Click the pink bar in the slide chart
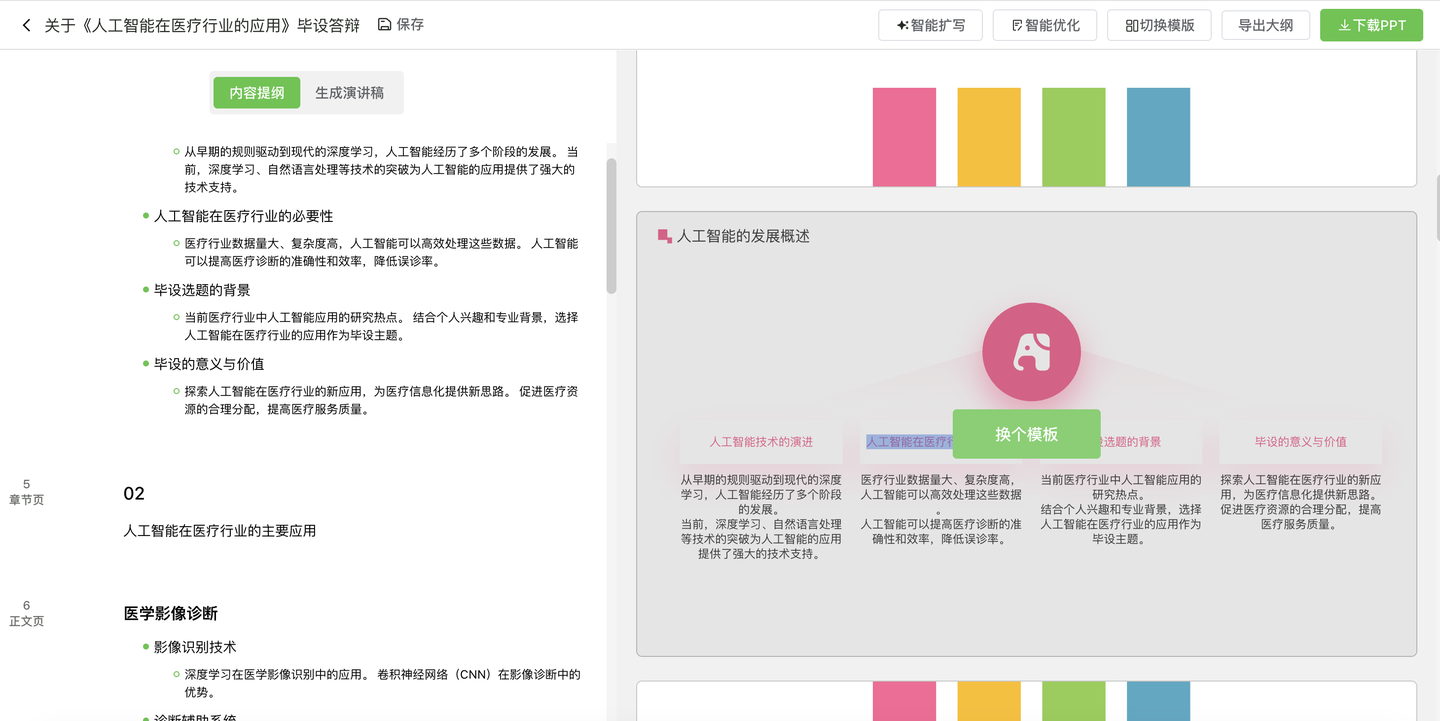 click(903, 136)
